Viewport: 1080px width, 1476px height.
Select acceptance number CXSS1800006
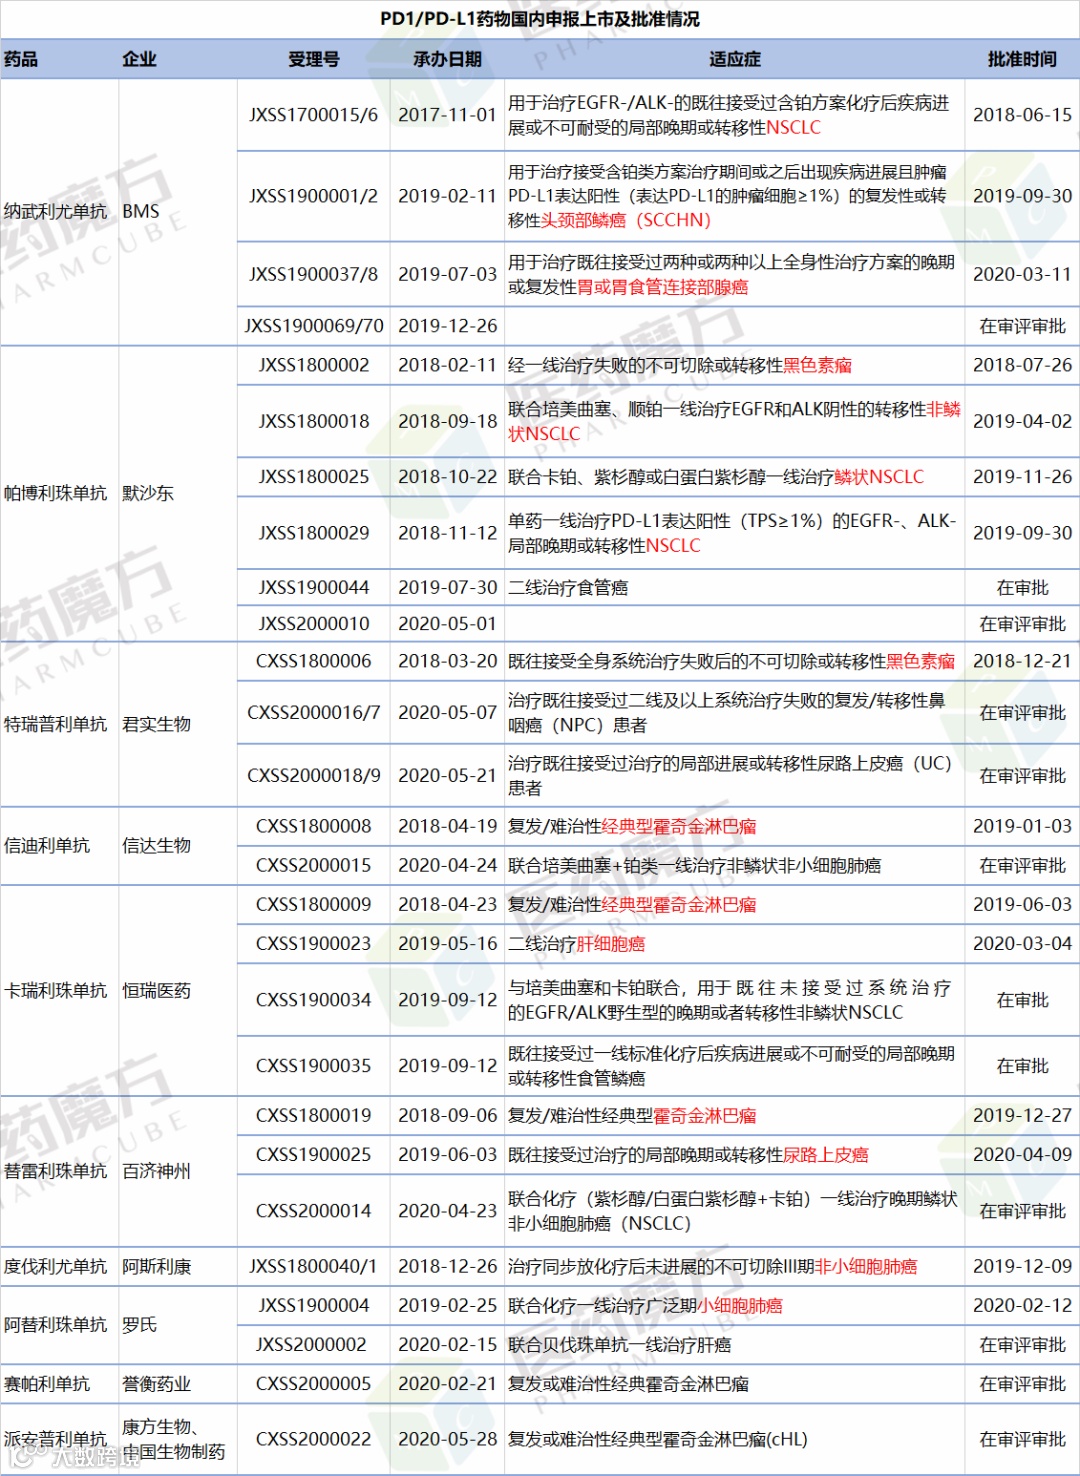coord(313,661)
